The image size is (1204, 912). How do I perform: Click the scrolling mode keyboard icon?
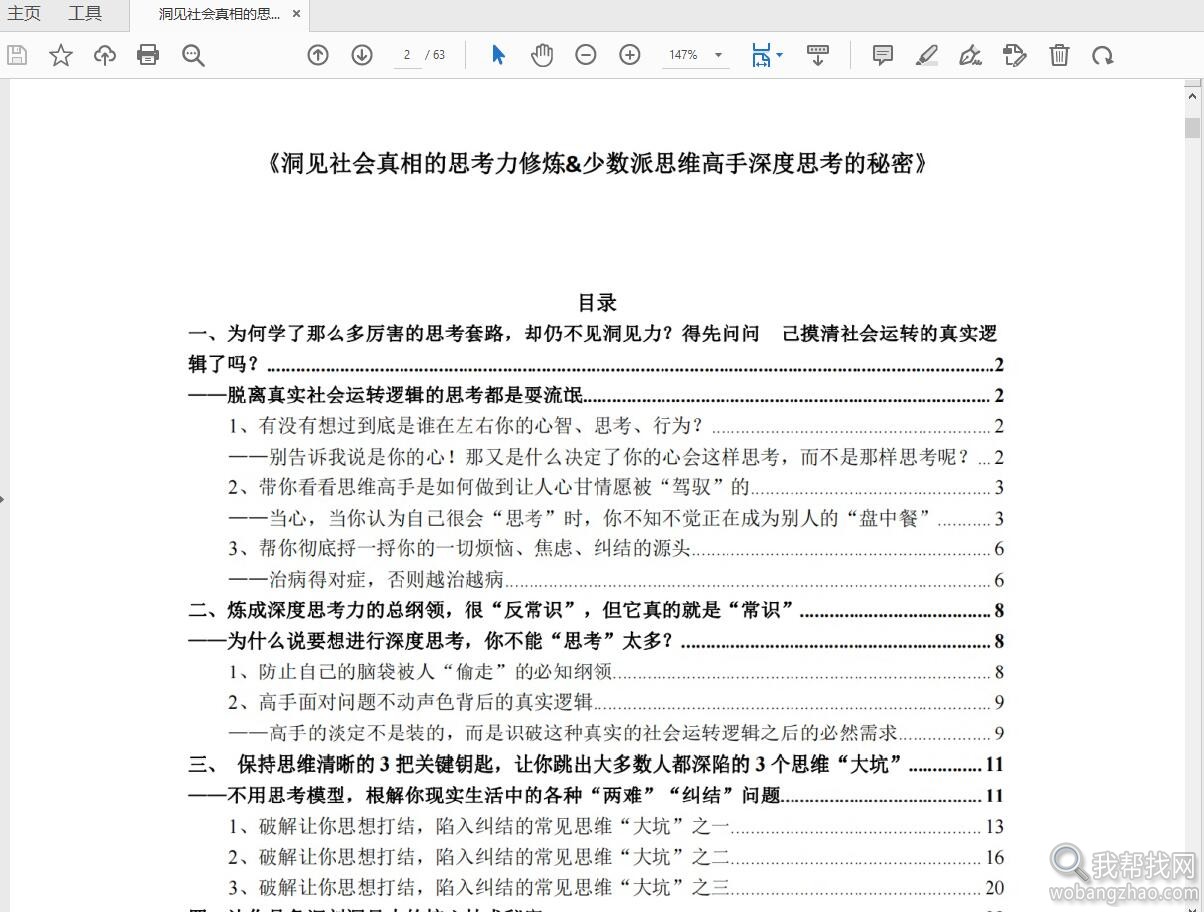(818, 55)
